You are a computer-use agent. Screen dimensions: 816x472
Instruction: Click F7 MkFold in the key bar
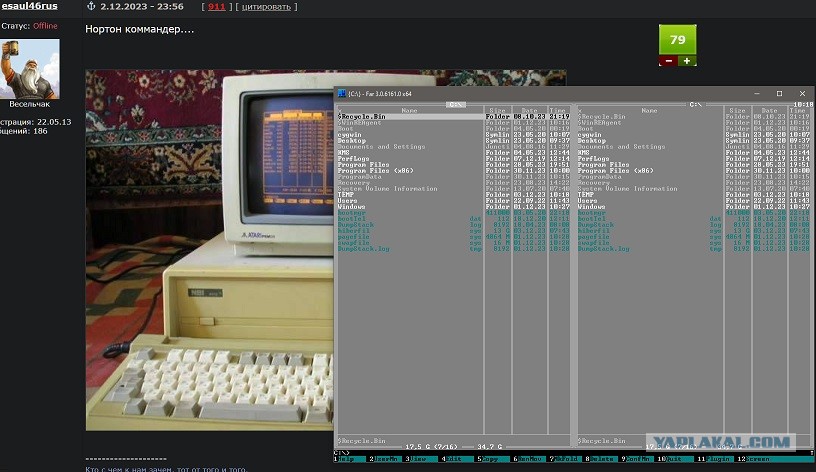(x=564, y=459)
